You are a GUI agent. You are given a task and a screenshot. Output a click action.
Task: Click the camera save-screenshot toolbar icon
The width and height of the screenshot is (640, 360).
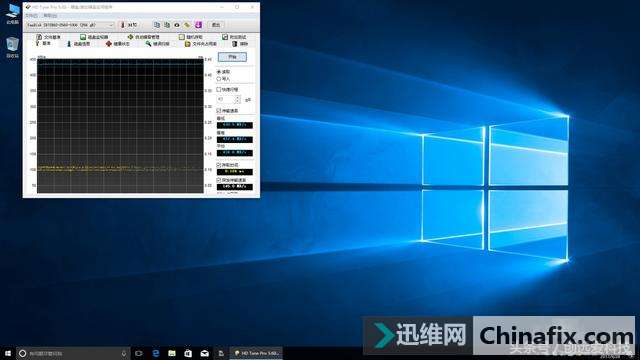[177, 25]
